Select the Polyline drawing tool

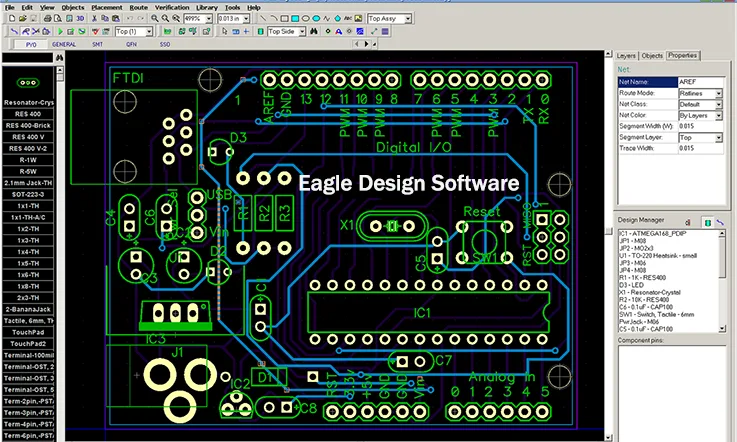tap(327, 18)
